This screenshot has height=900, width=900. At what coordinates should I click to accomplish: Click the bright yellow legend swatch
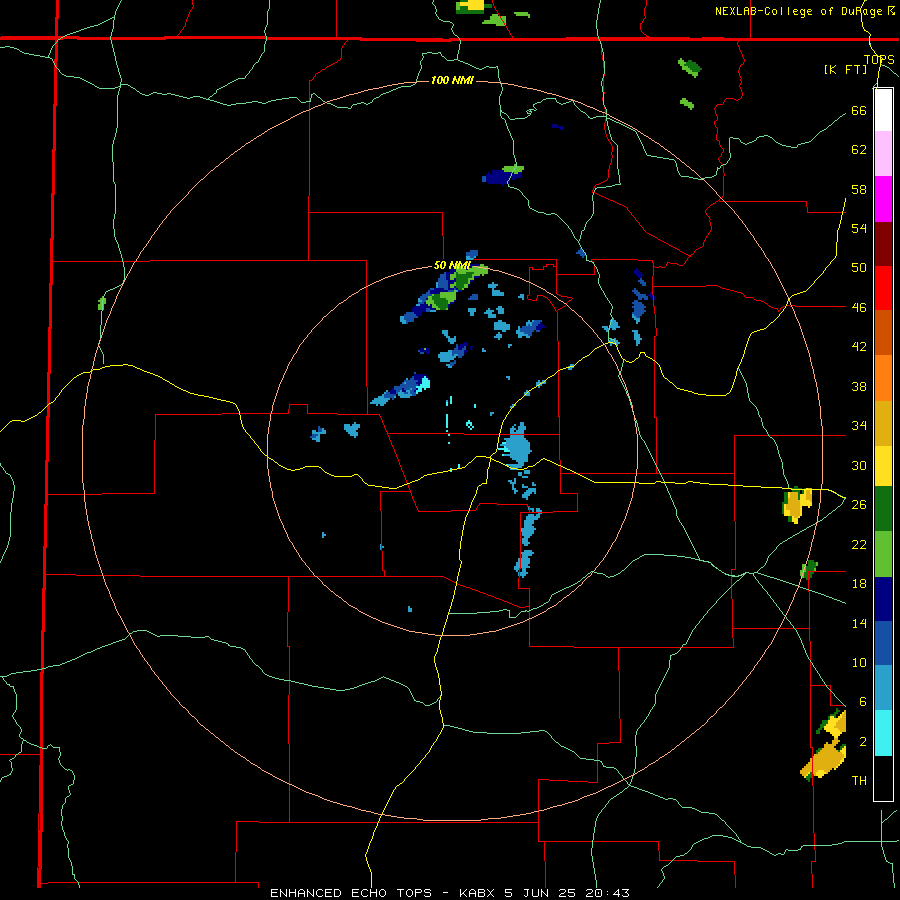click(883, 466)
